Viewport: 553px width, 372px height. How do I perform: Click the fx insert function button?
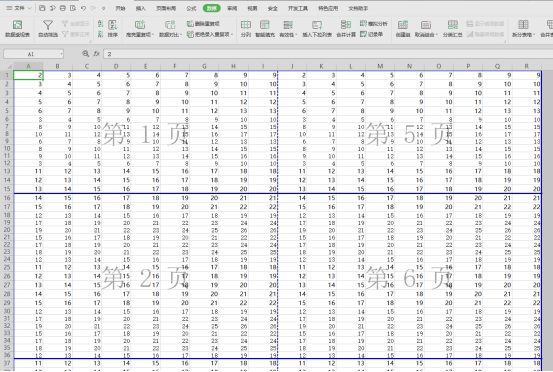coord(97,54)
